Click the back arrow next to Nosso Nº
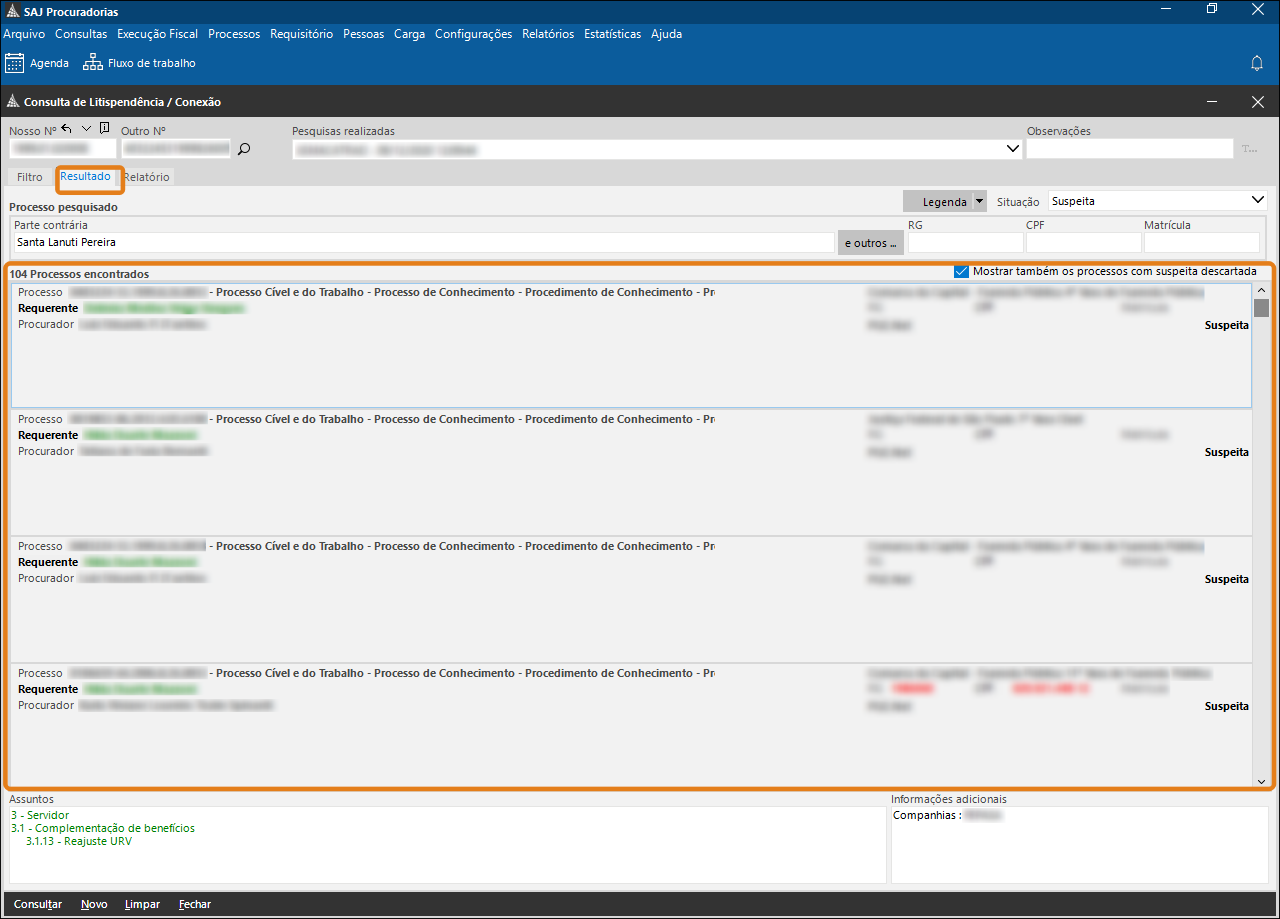Viewport: 1280px width, 919px height. coord(67,129)
